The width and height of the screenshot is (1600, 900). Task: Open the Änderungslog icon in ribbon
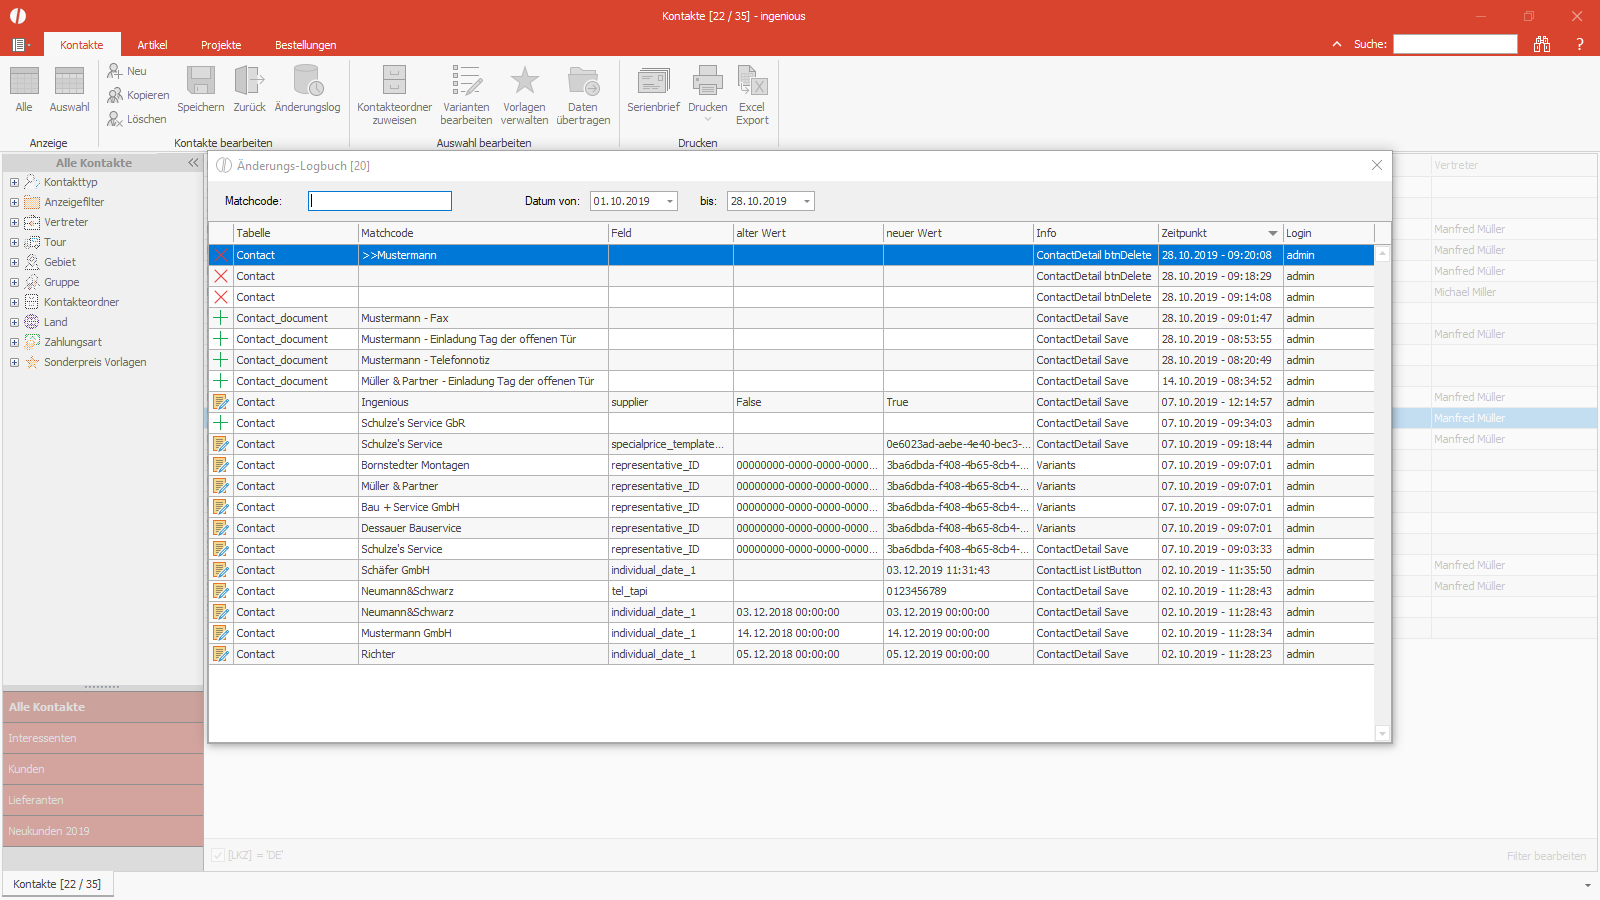307,81
